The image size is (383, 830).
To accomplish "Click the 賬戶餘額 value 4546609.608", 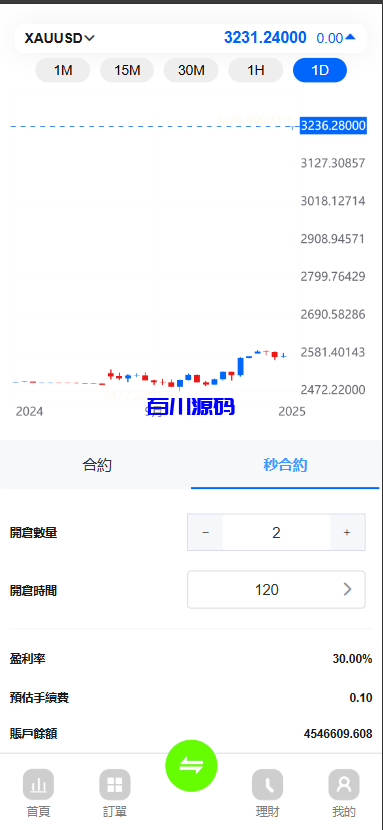I will tap(338, 734).
